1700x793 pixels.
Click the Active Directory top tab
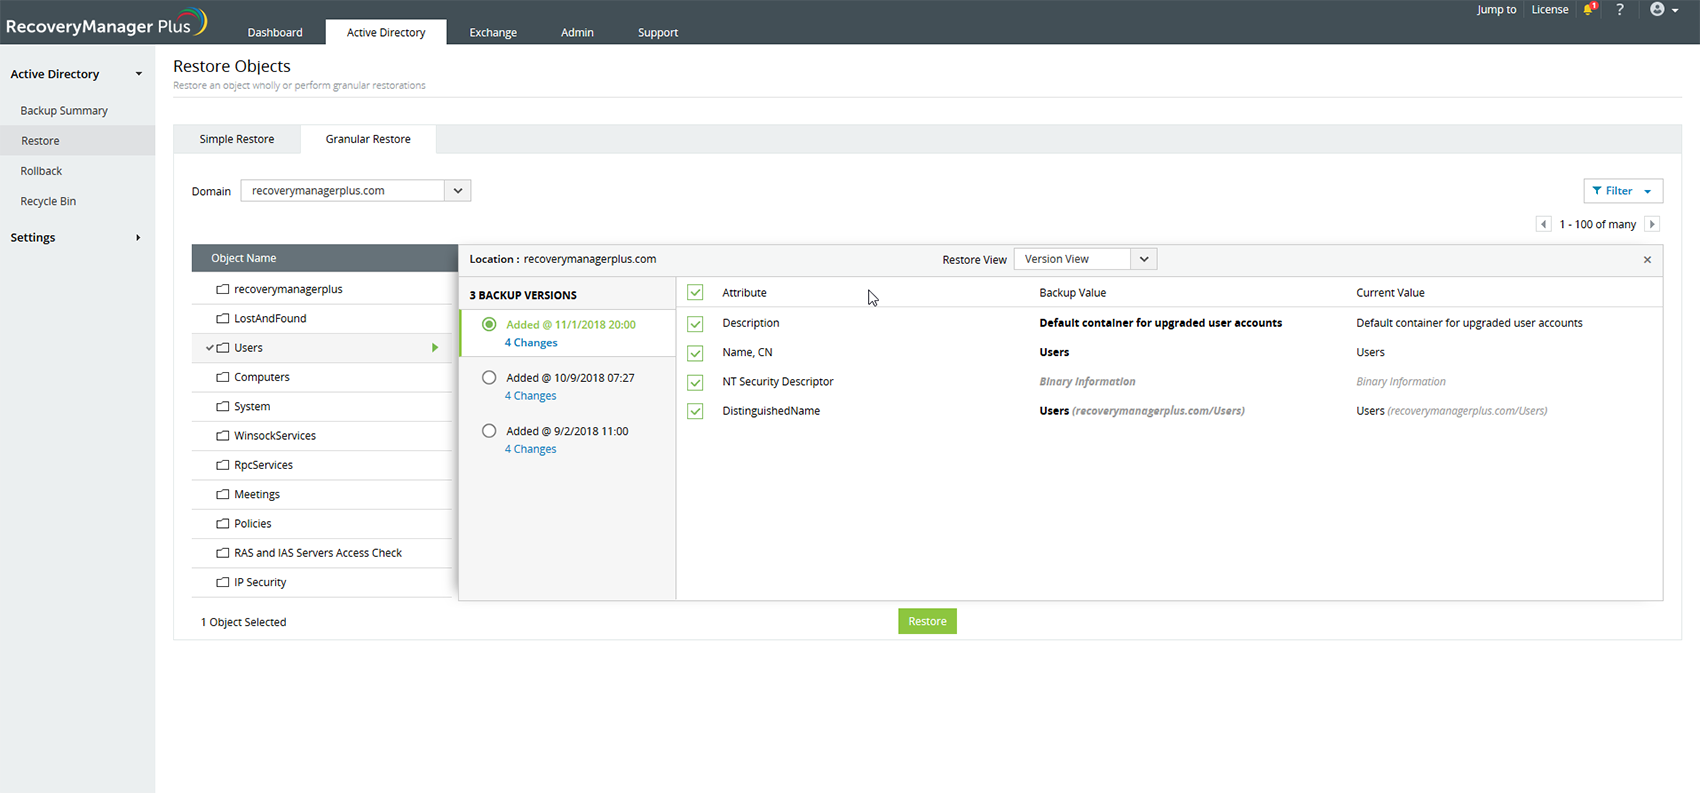click(386, 32)
